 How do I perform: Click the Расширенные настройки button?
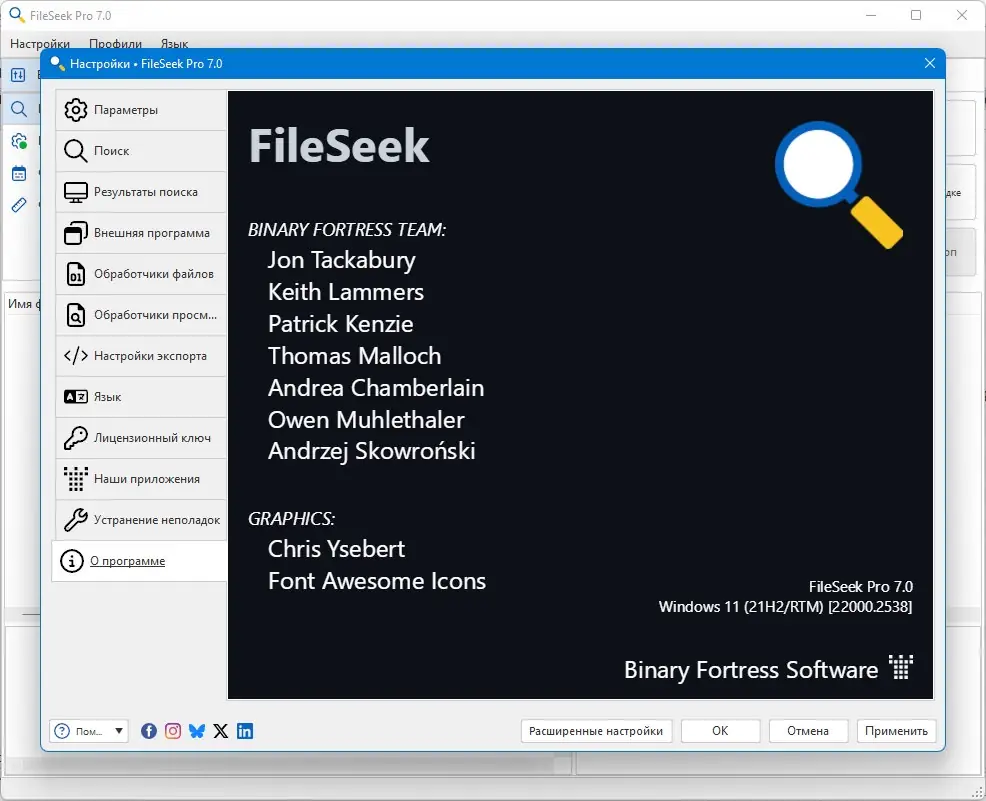(x=596, y=731)
